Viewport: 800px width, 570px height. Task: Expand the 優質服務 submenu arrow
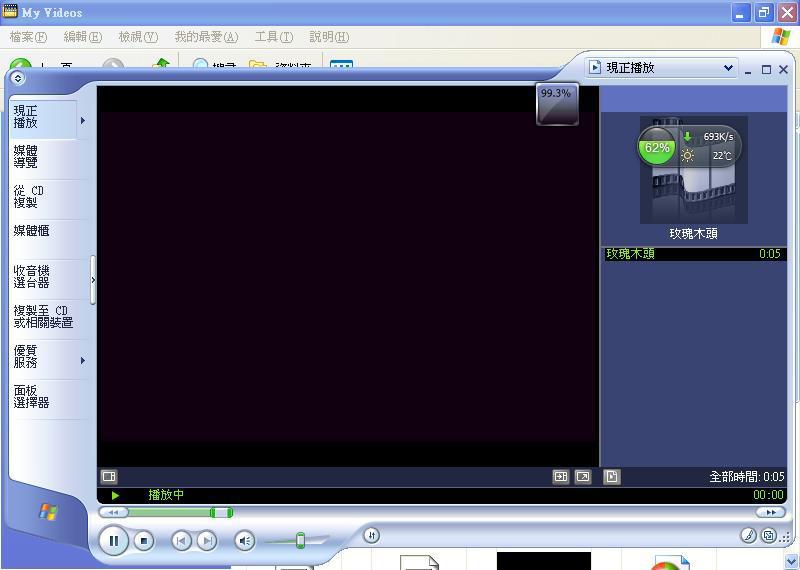tap(82, 360)
